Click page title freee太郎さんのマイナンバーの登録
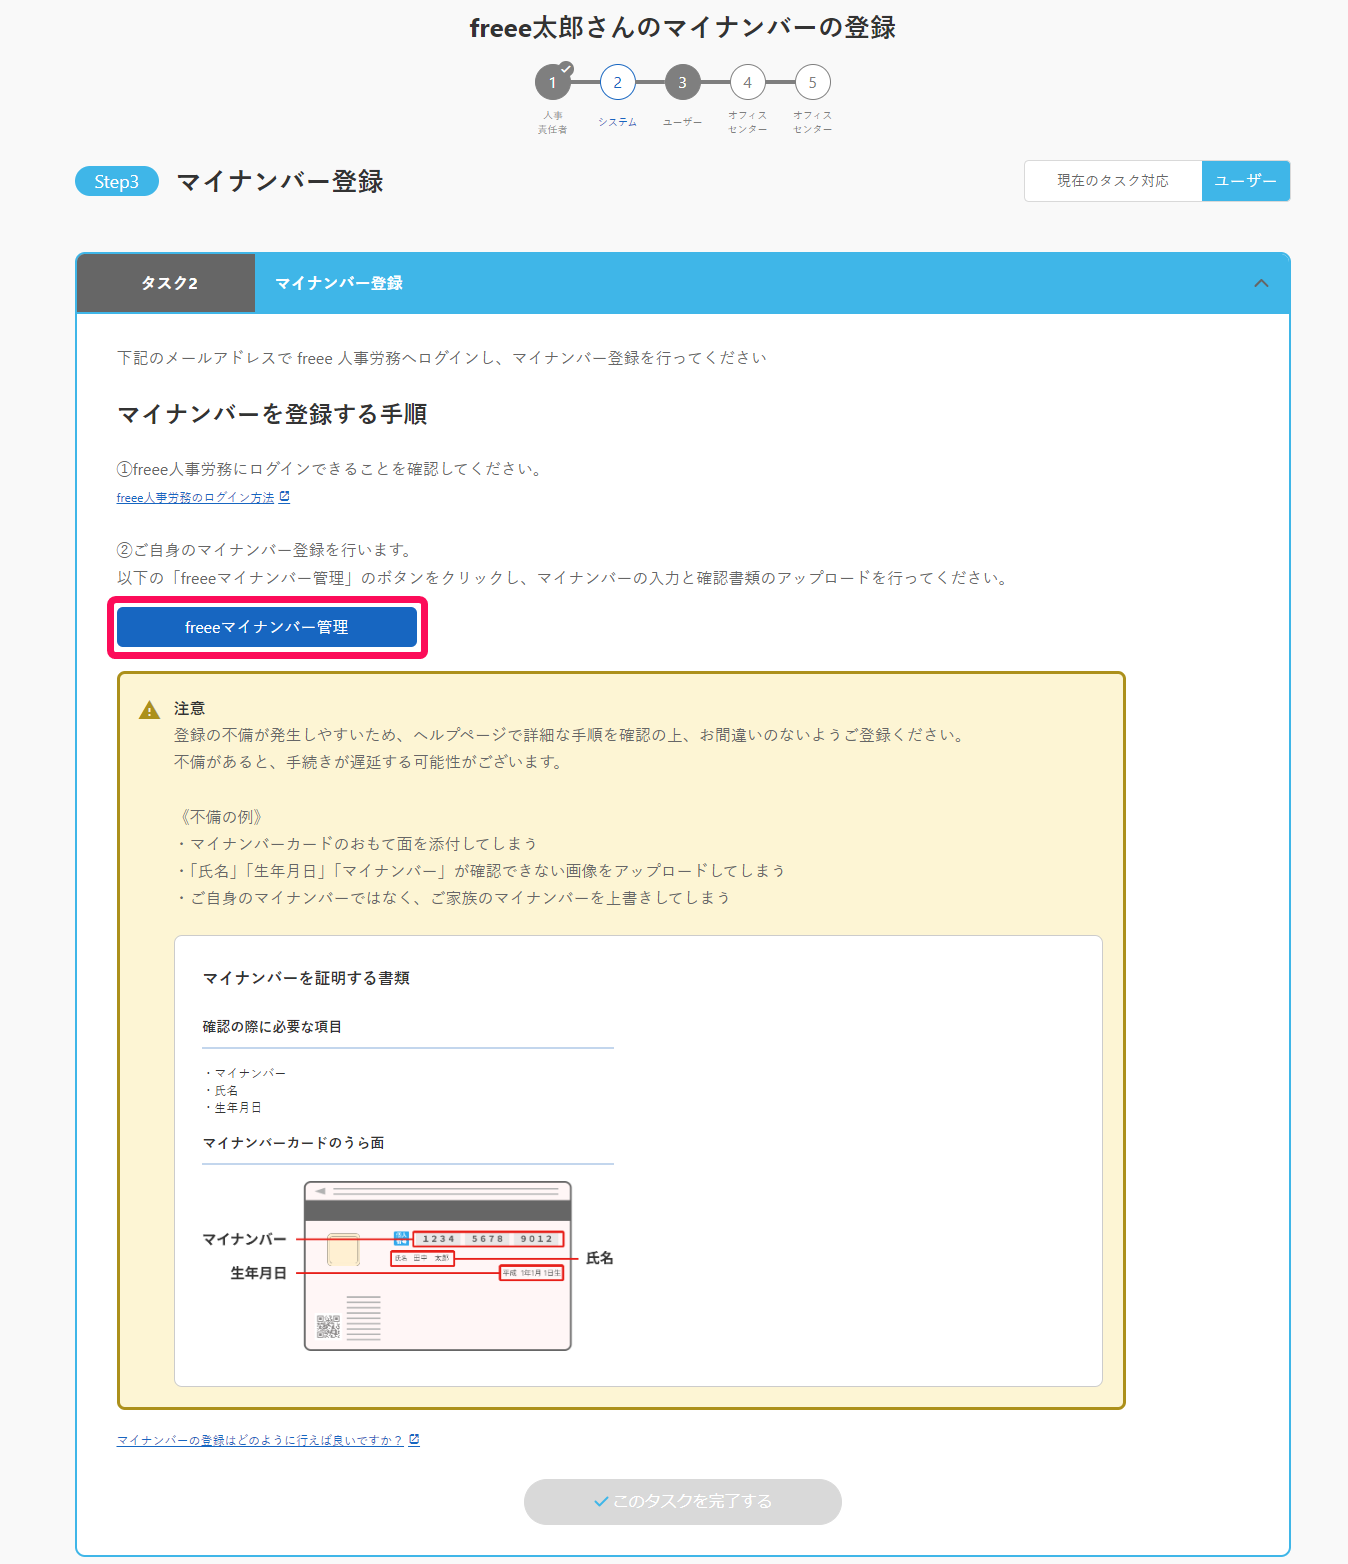Image resolution: width=1348 pixels, height=1564 pixels. (x=683, y=28)
